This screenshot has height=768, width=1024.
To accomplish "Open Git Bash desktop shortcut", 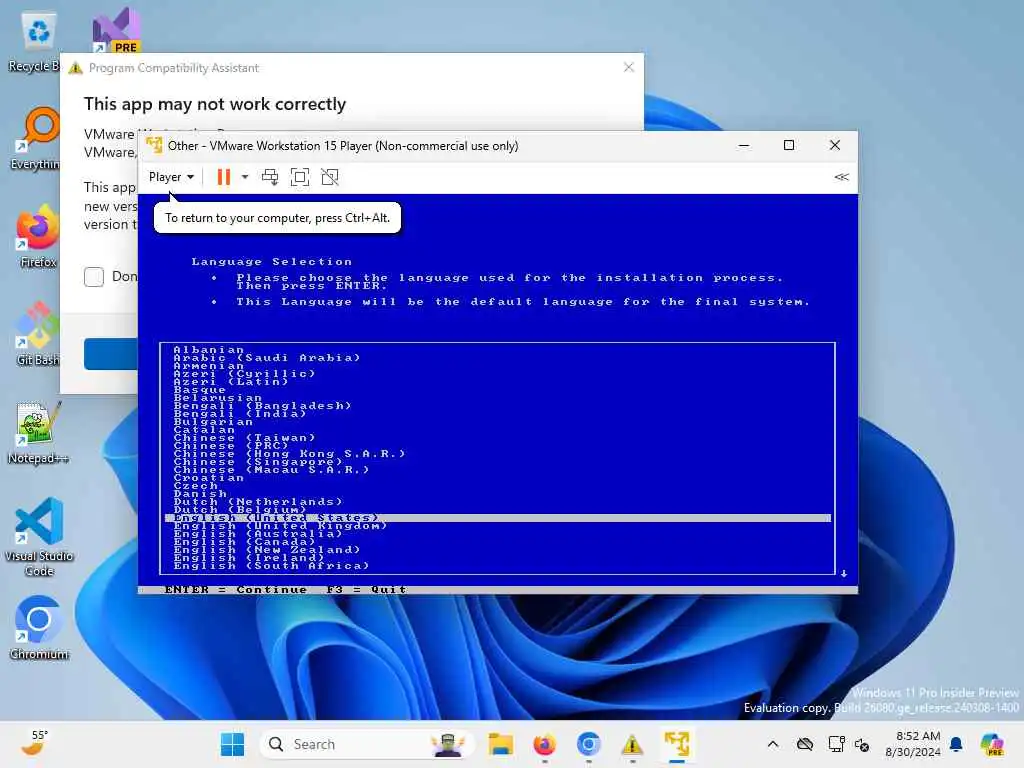I will (37, 334).
